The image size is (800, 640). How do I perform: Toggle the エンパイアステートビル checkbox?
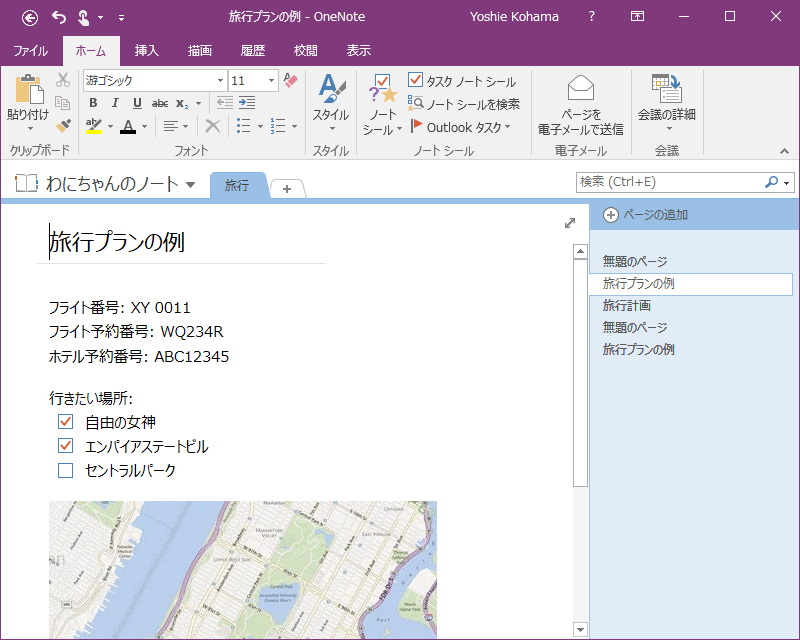pos(66,446)
